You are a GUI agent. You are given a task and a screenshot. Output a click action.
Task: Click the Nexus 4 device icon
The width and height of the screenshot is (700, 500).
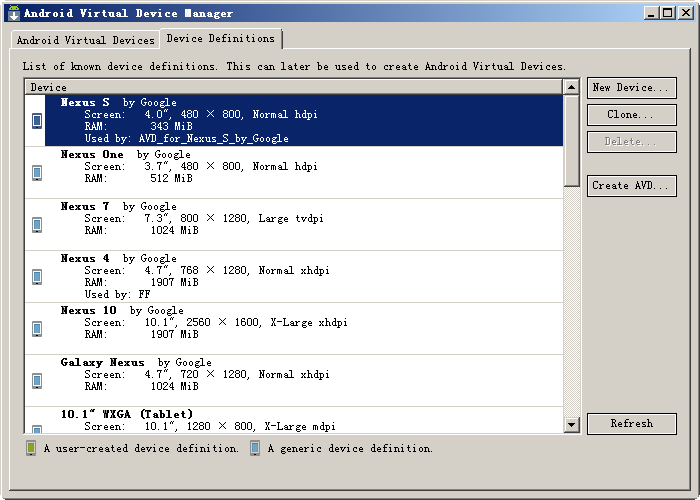click(37, 277)
